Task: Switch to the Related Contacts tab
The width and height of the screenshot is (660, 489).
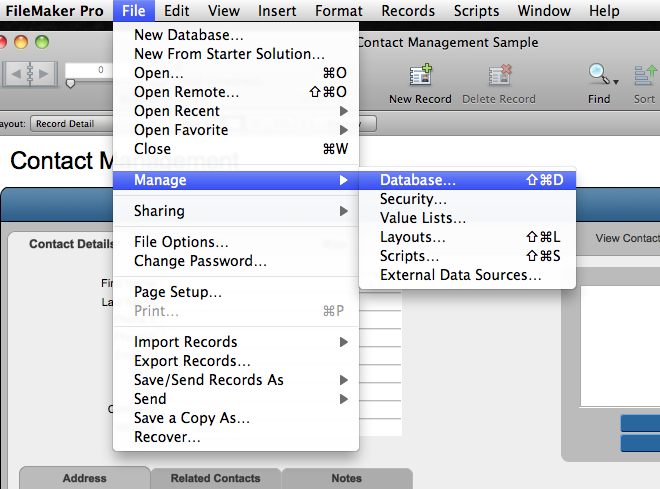Action: (x=216, y=478)
